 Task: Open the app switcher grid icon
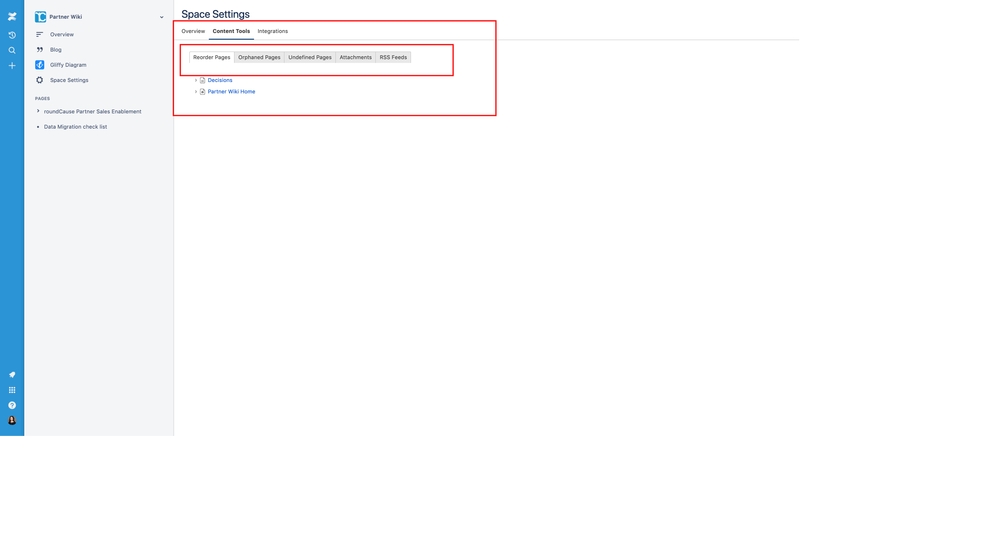coord(12,390)
